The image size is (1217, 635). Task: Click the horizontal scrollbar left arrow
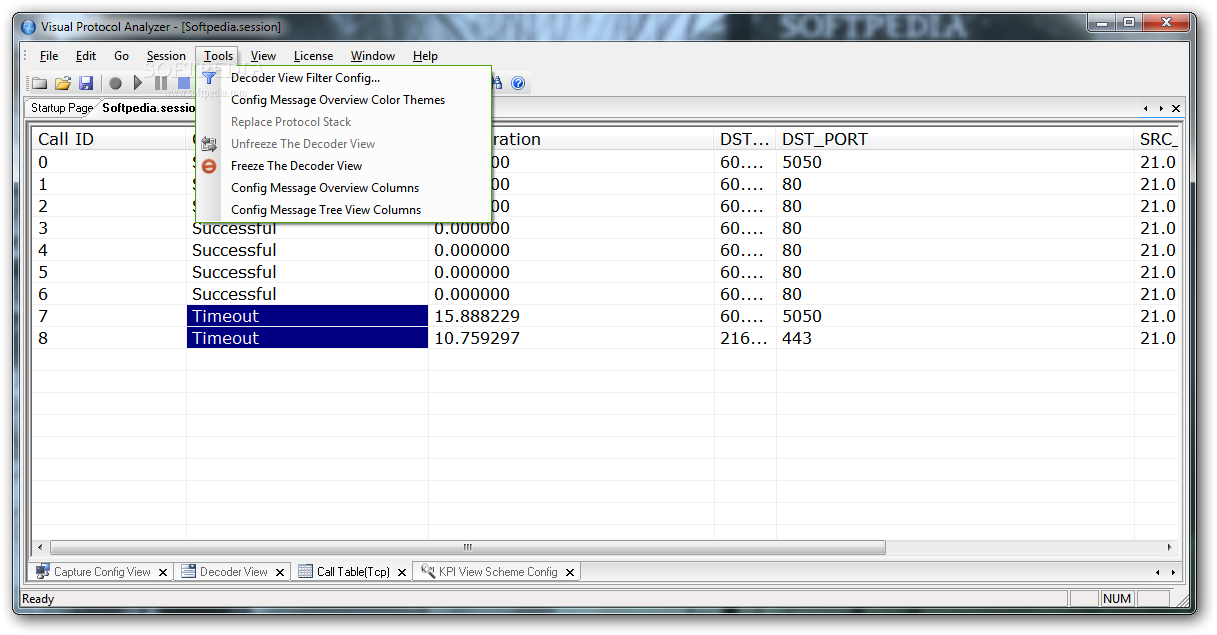(x=41, y=548)
